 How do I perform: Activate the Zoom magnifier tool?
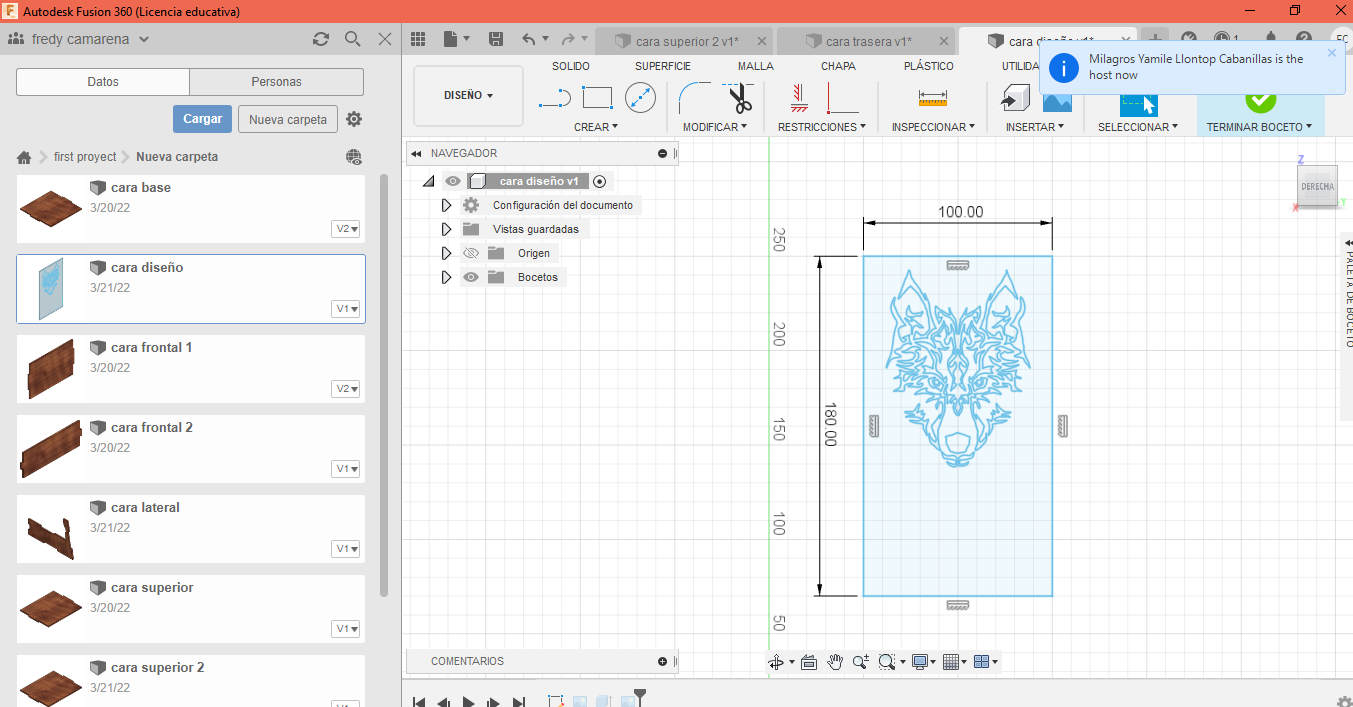coord(859,662)
